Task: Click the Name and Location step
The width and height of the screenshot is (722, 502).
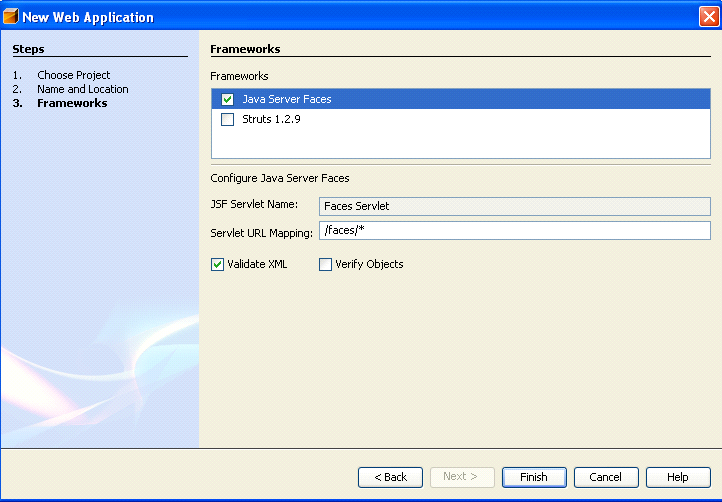Action: pyautogui.click(x=83, y=89)
